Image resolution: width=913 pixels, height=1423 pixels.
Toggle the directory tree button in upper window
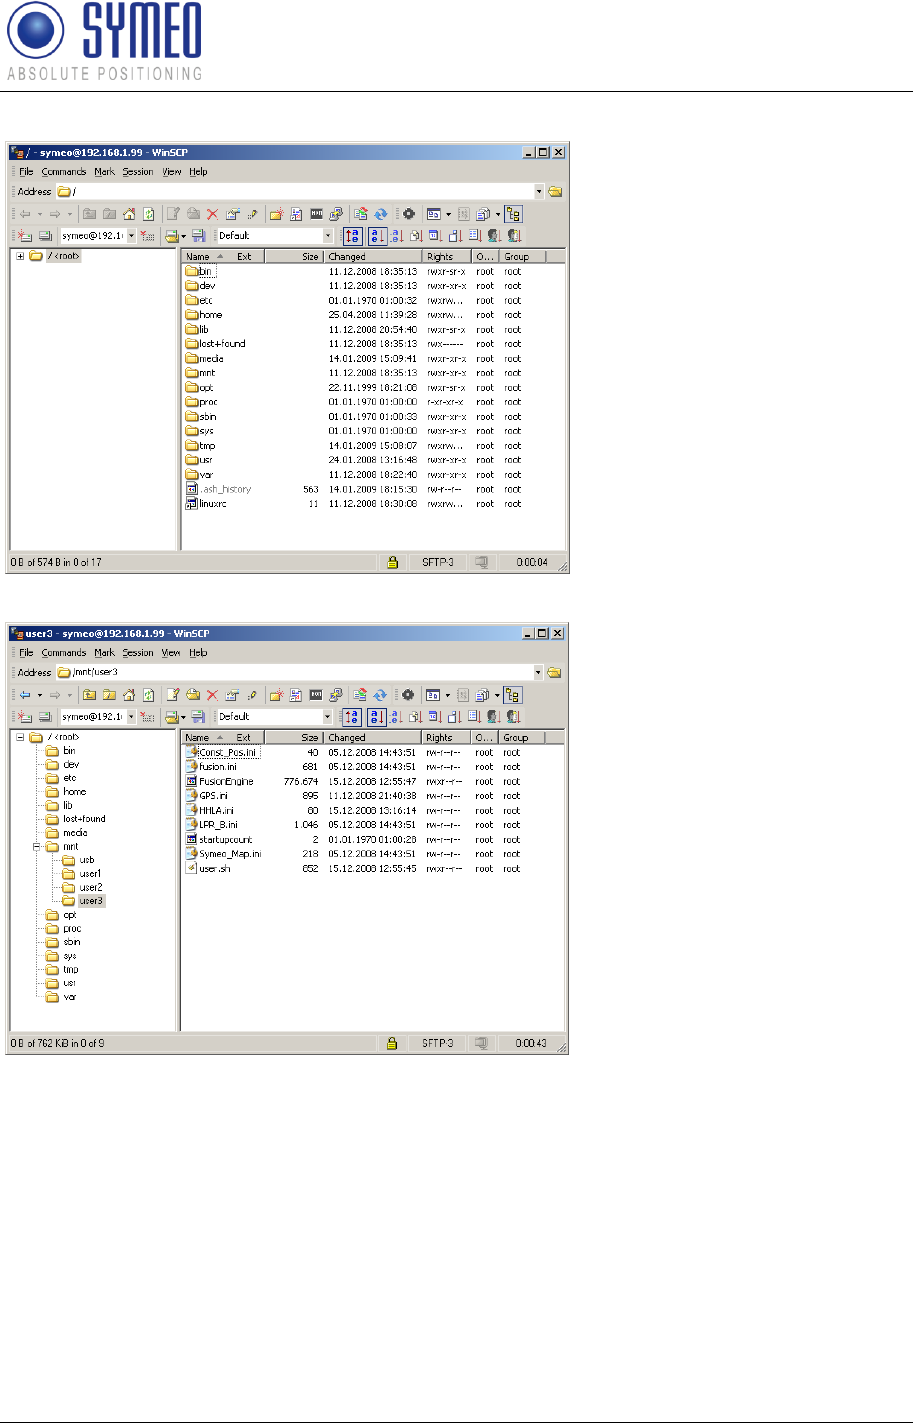pyautogui.click(x=514, y=214)
